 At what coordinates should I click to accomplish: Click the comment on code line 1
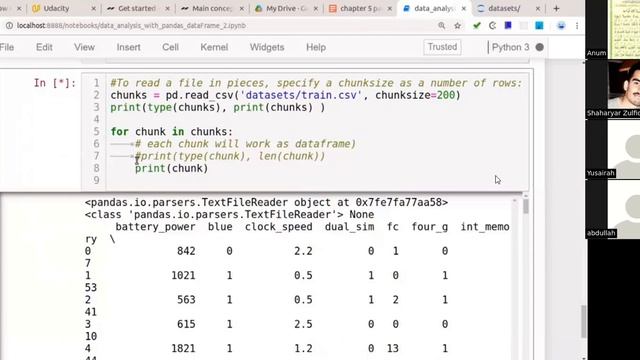316,83
